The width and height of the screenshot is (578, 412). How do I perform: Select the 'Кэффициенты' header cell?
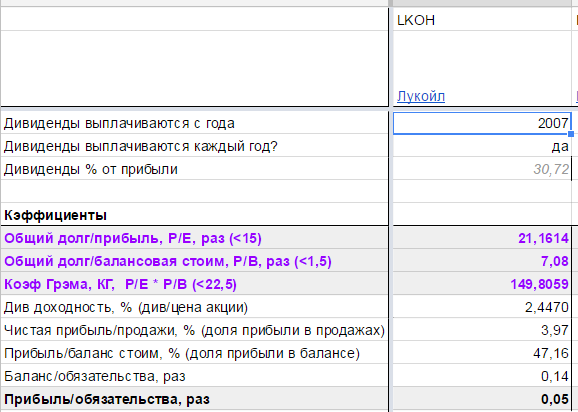coord(195,215)
